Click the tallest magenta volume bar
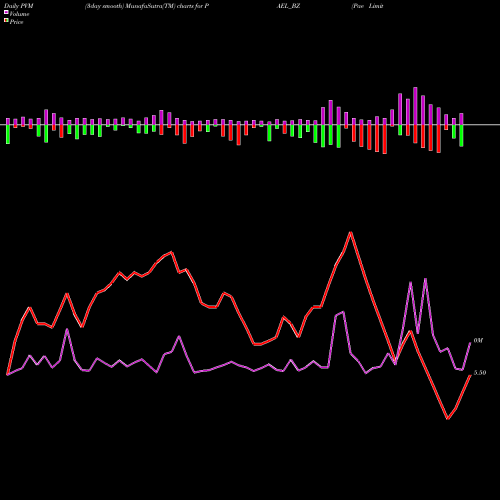 click(415, 106)
